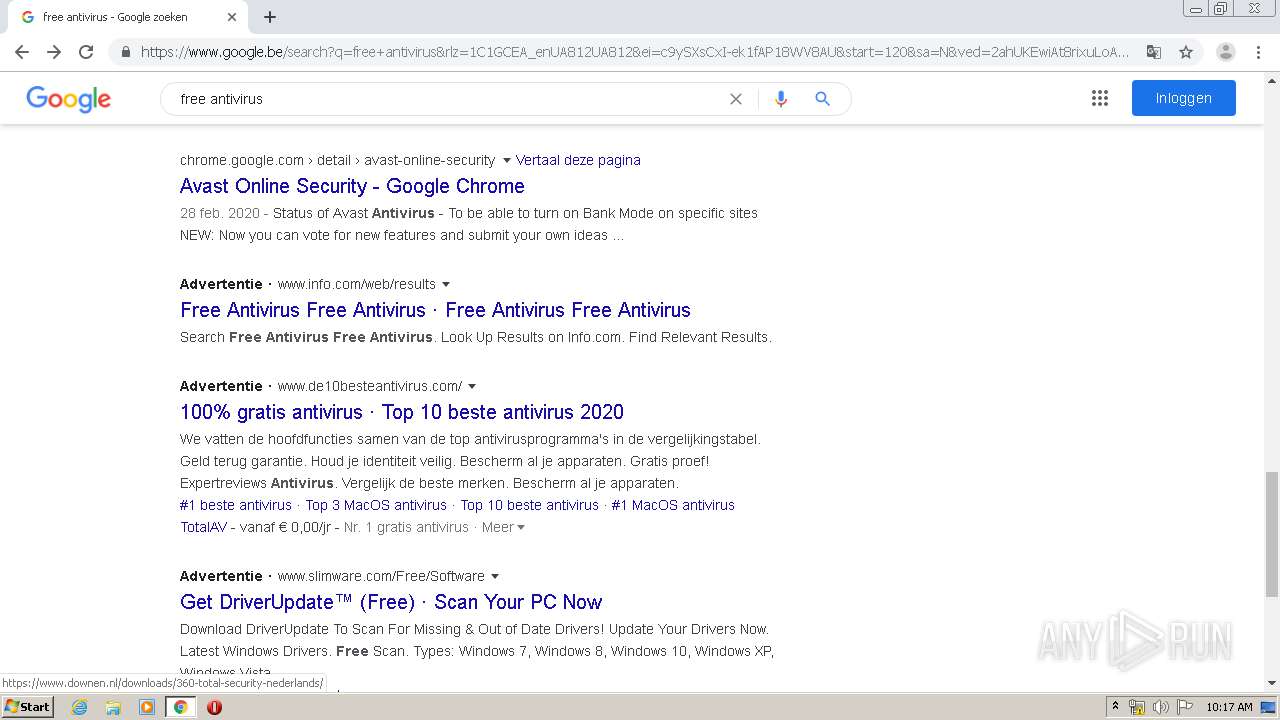This screenshot has height=720, width=1280.
Task: Open Chrome's three-dot menu
Action: (x=1258, y=52)
